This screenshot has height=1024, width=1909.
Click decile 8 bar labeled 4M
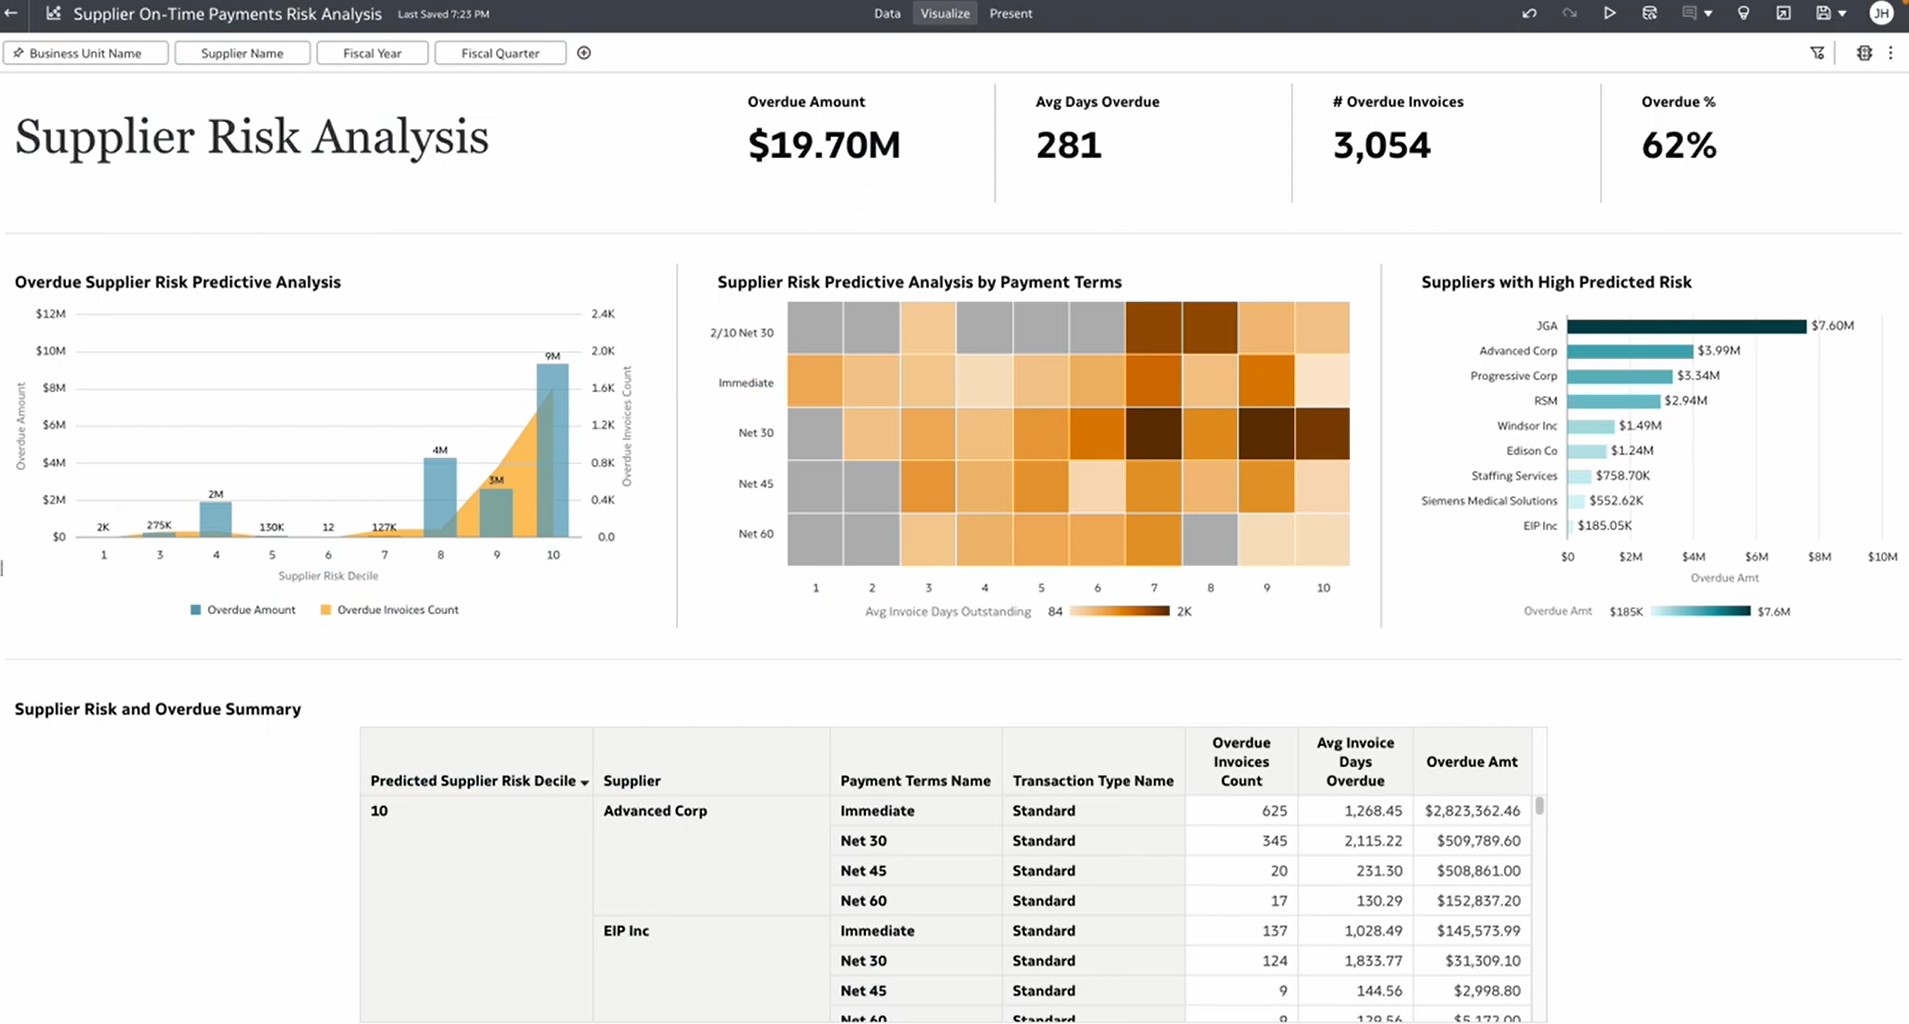(x=440, y=498)
